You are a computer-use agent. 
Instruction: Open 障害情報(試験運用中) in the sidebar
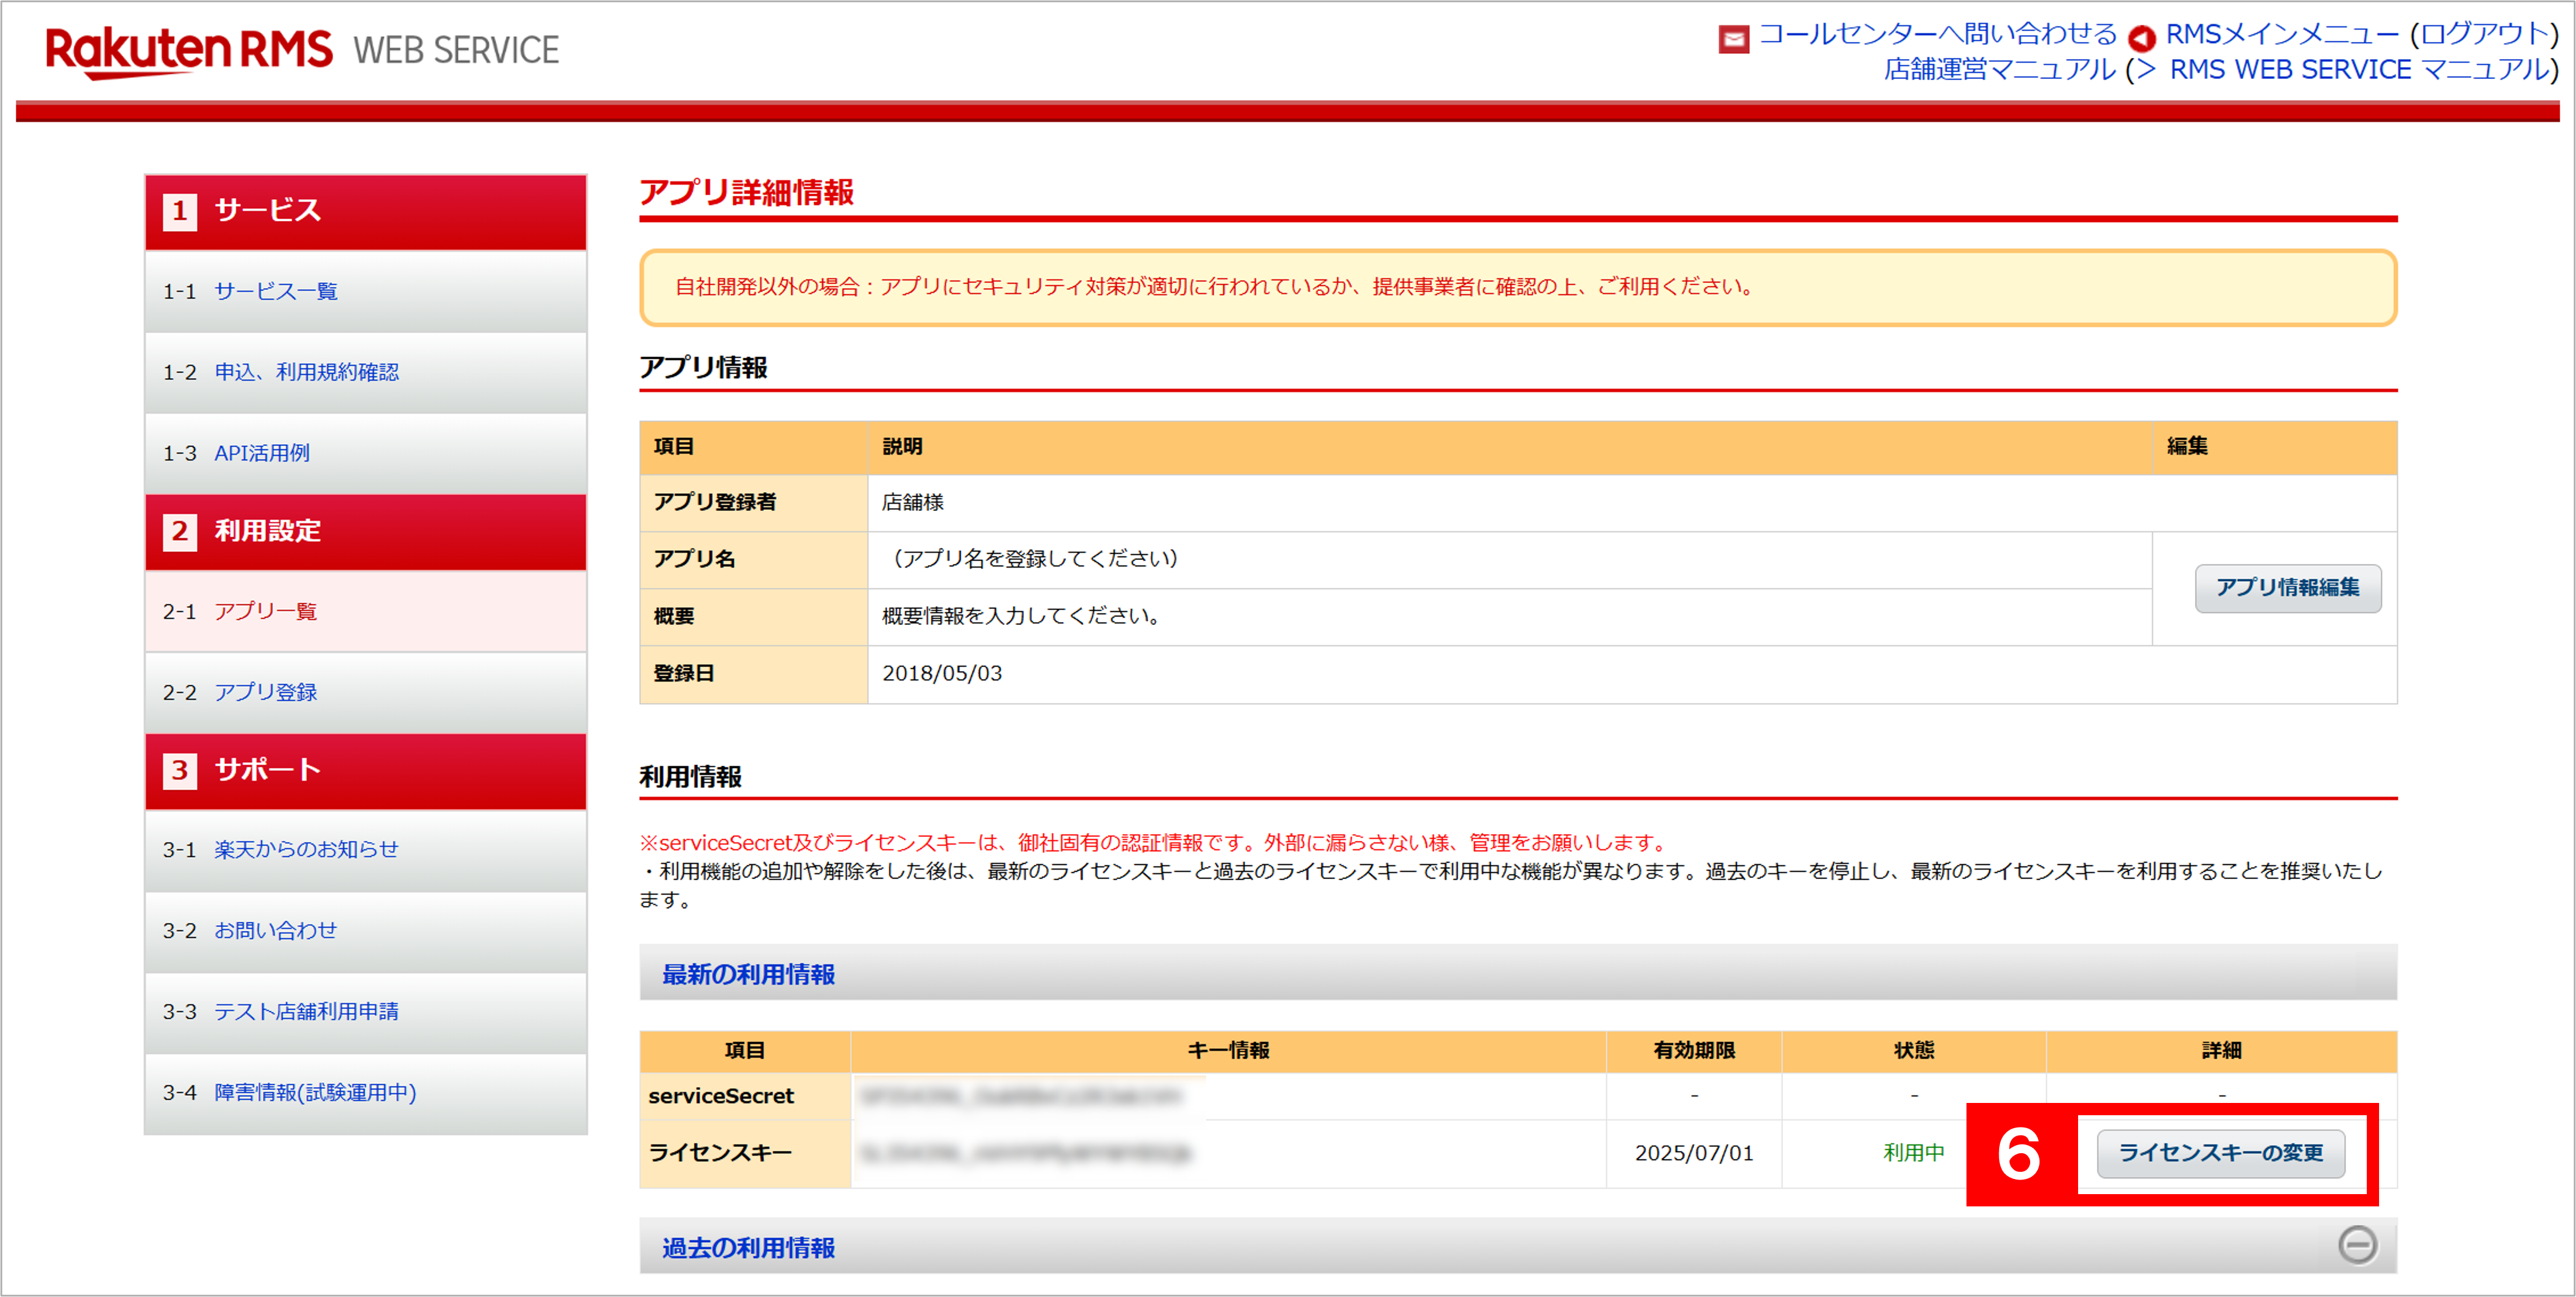coord(315,1092)
